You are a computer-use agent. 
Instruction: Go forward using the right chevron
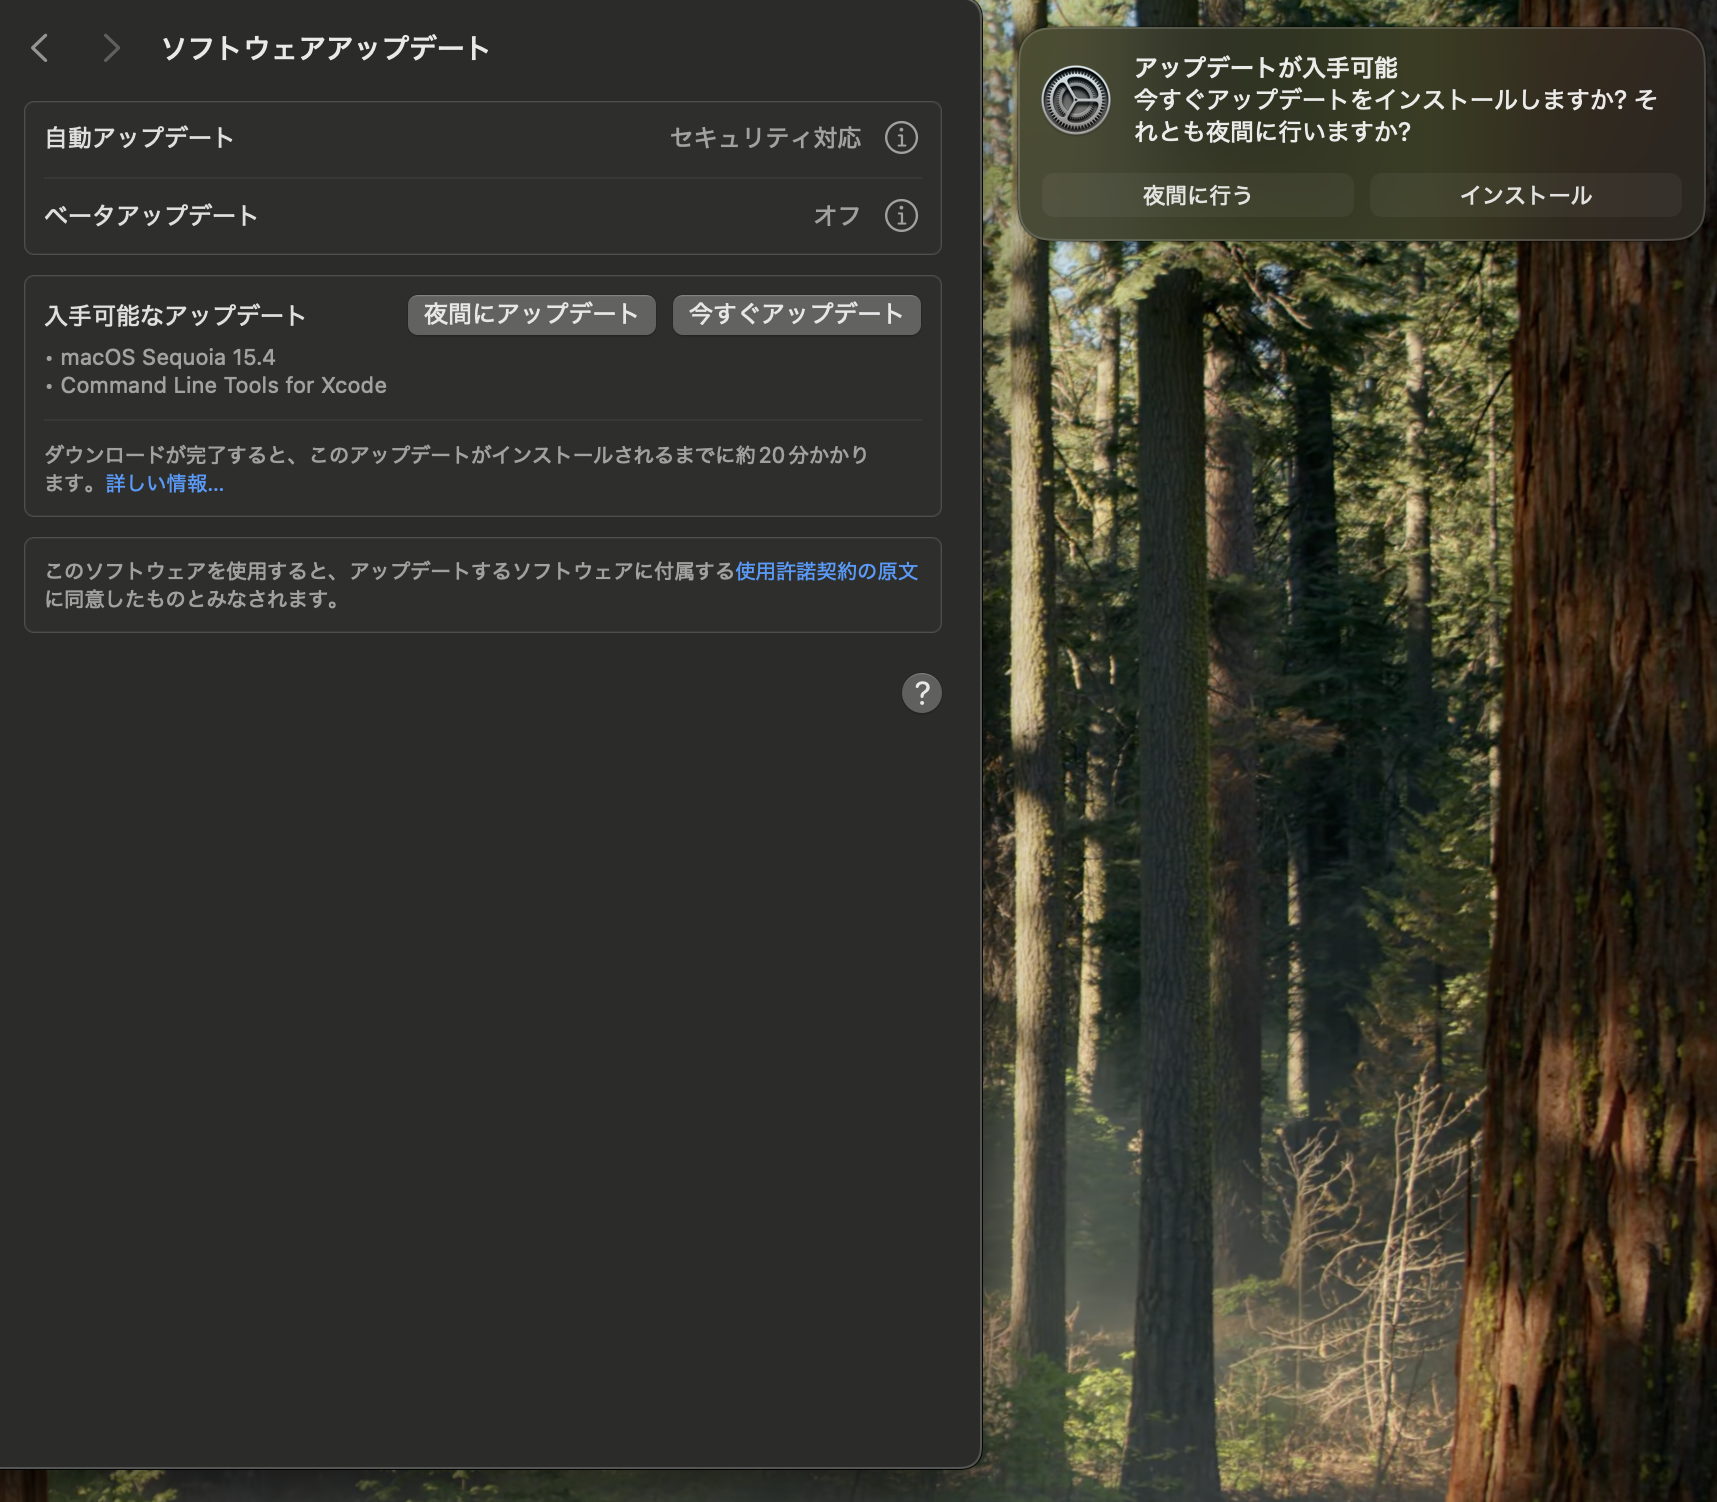click(111, 48)
